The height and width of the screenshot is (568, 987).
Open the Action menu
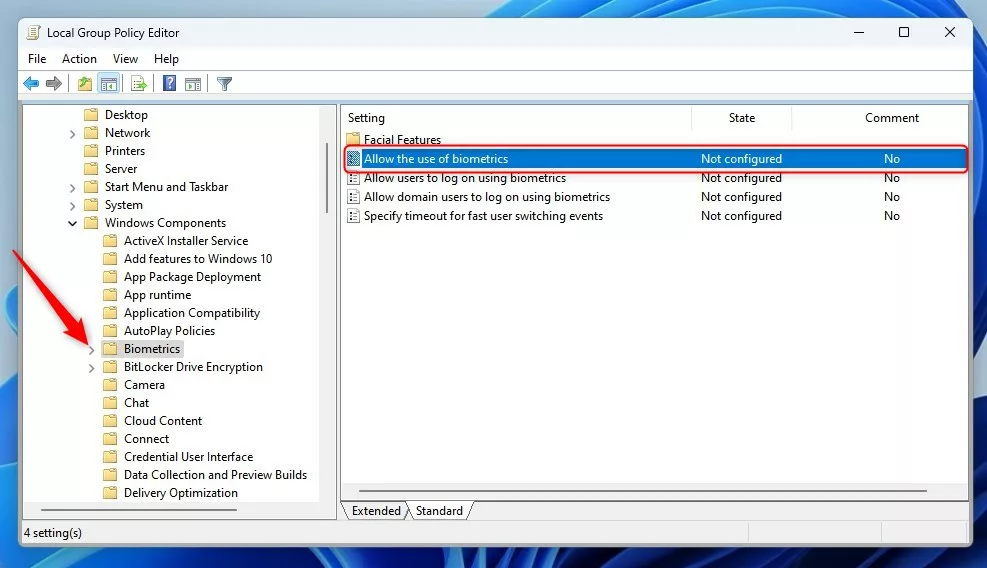click(x=79, y=59)
